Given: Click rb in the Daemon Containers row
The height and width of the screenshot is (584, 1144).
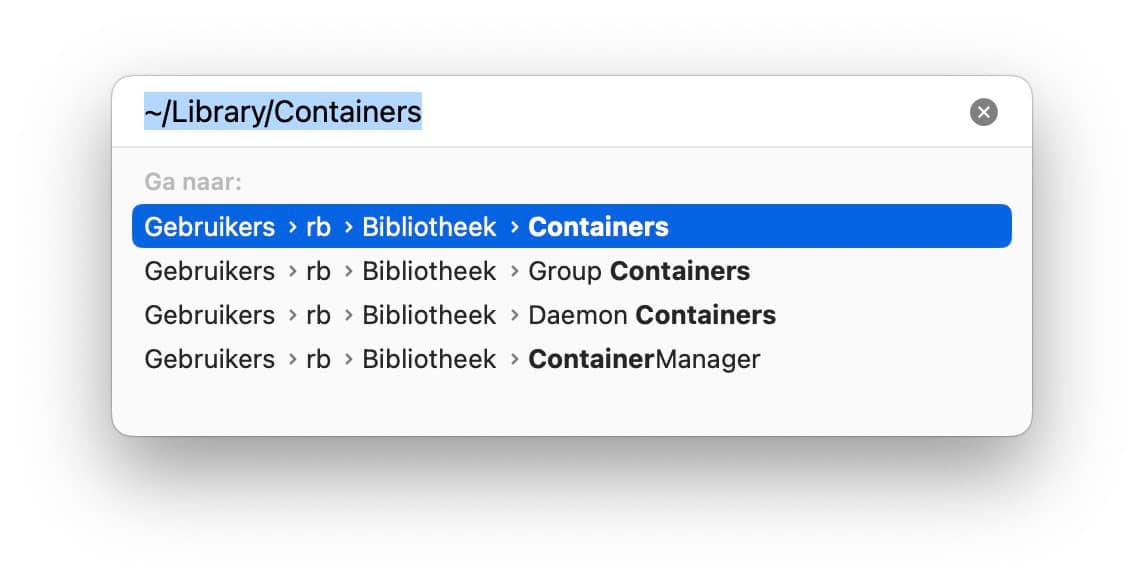Looking at the screenshot, I should 318,315.
